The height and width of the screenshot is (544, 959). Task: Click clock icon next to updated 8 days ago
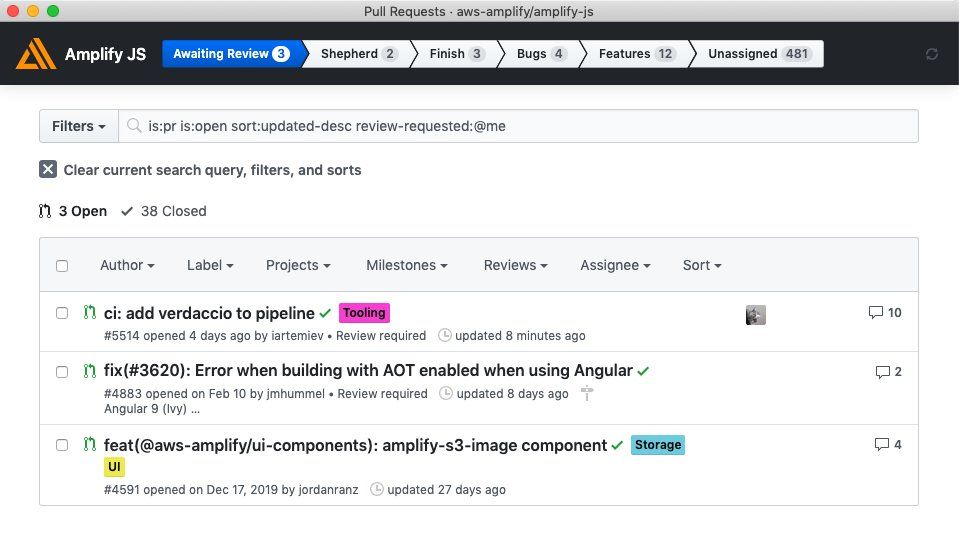tap(446, 393)
